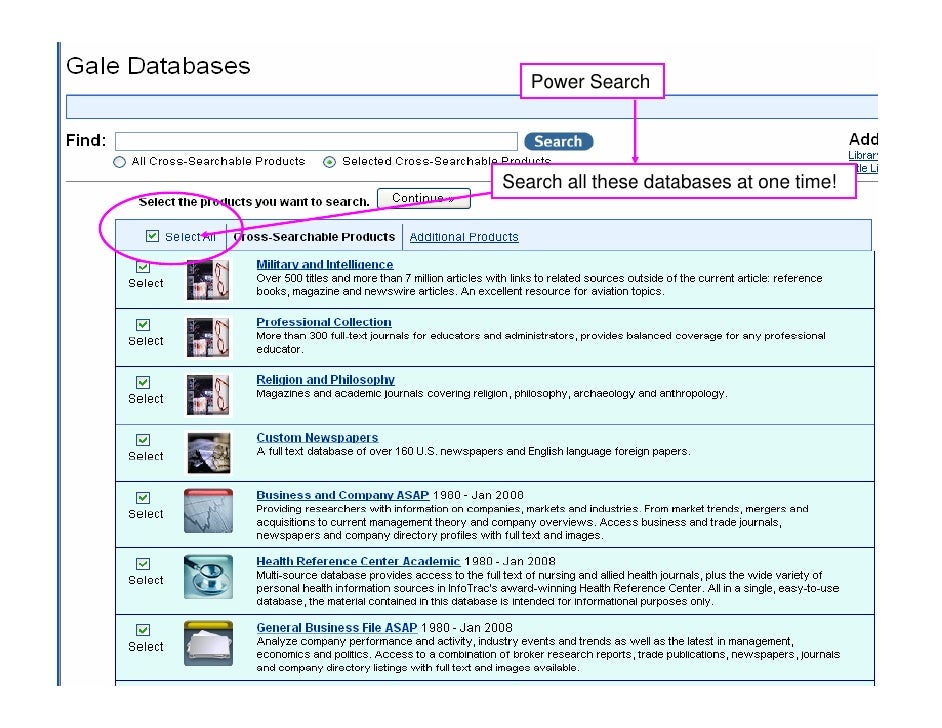Screen dimensions: 942x728
Task: Click the General Business File ASAP folder icon
Action: click(208, 643)
